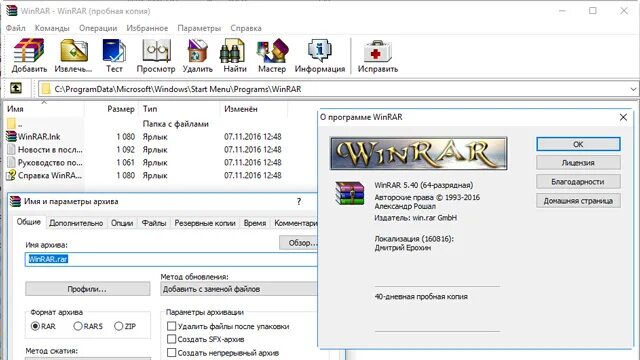Viewport: 640px width, 360px height.
Task: Click the Папка с файлами type cell
Action: coord(176,123)
